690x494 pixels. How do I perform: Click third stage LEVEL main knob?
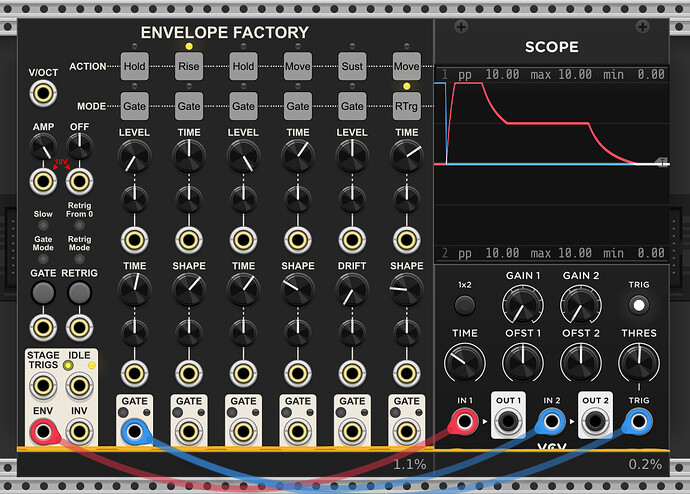[x=243, y=156]
